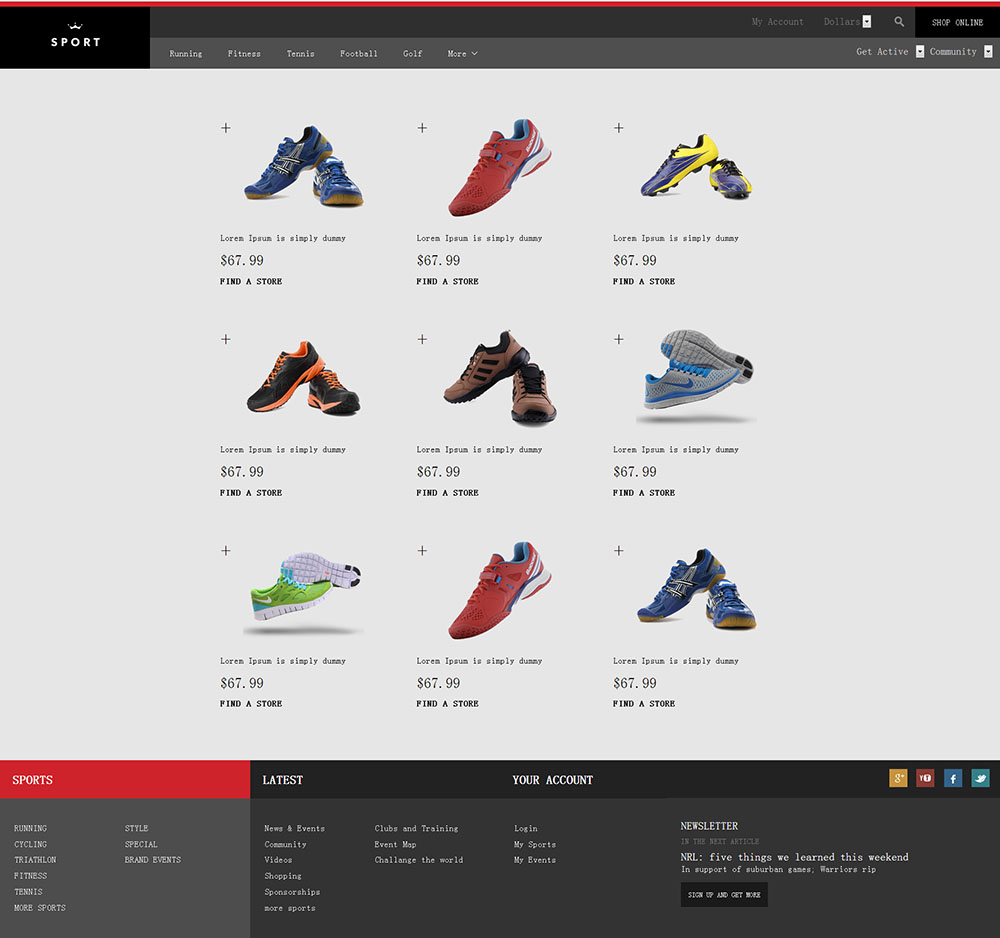This screenshot has width=1000, height=938.
Task: Expand the More navigation menu
Action: coord(462,54)
